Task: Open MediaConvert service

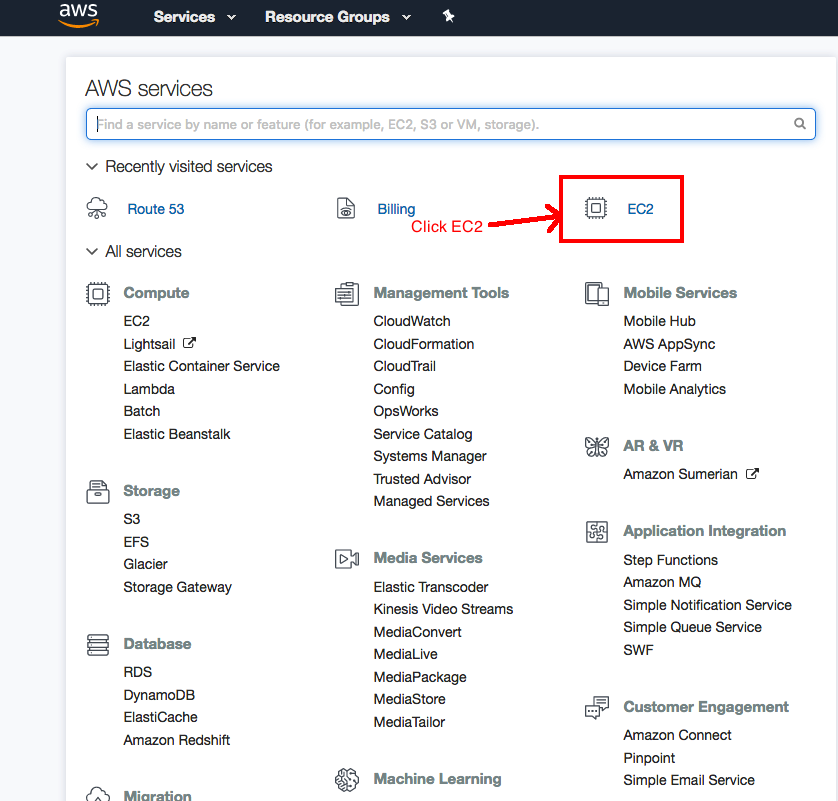Action: (x=417, y=632)
